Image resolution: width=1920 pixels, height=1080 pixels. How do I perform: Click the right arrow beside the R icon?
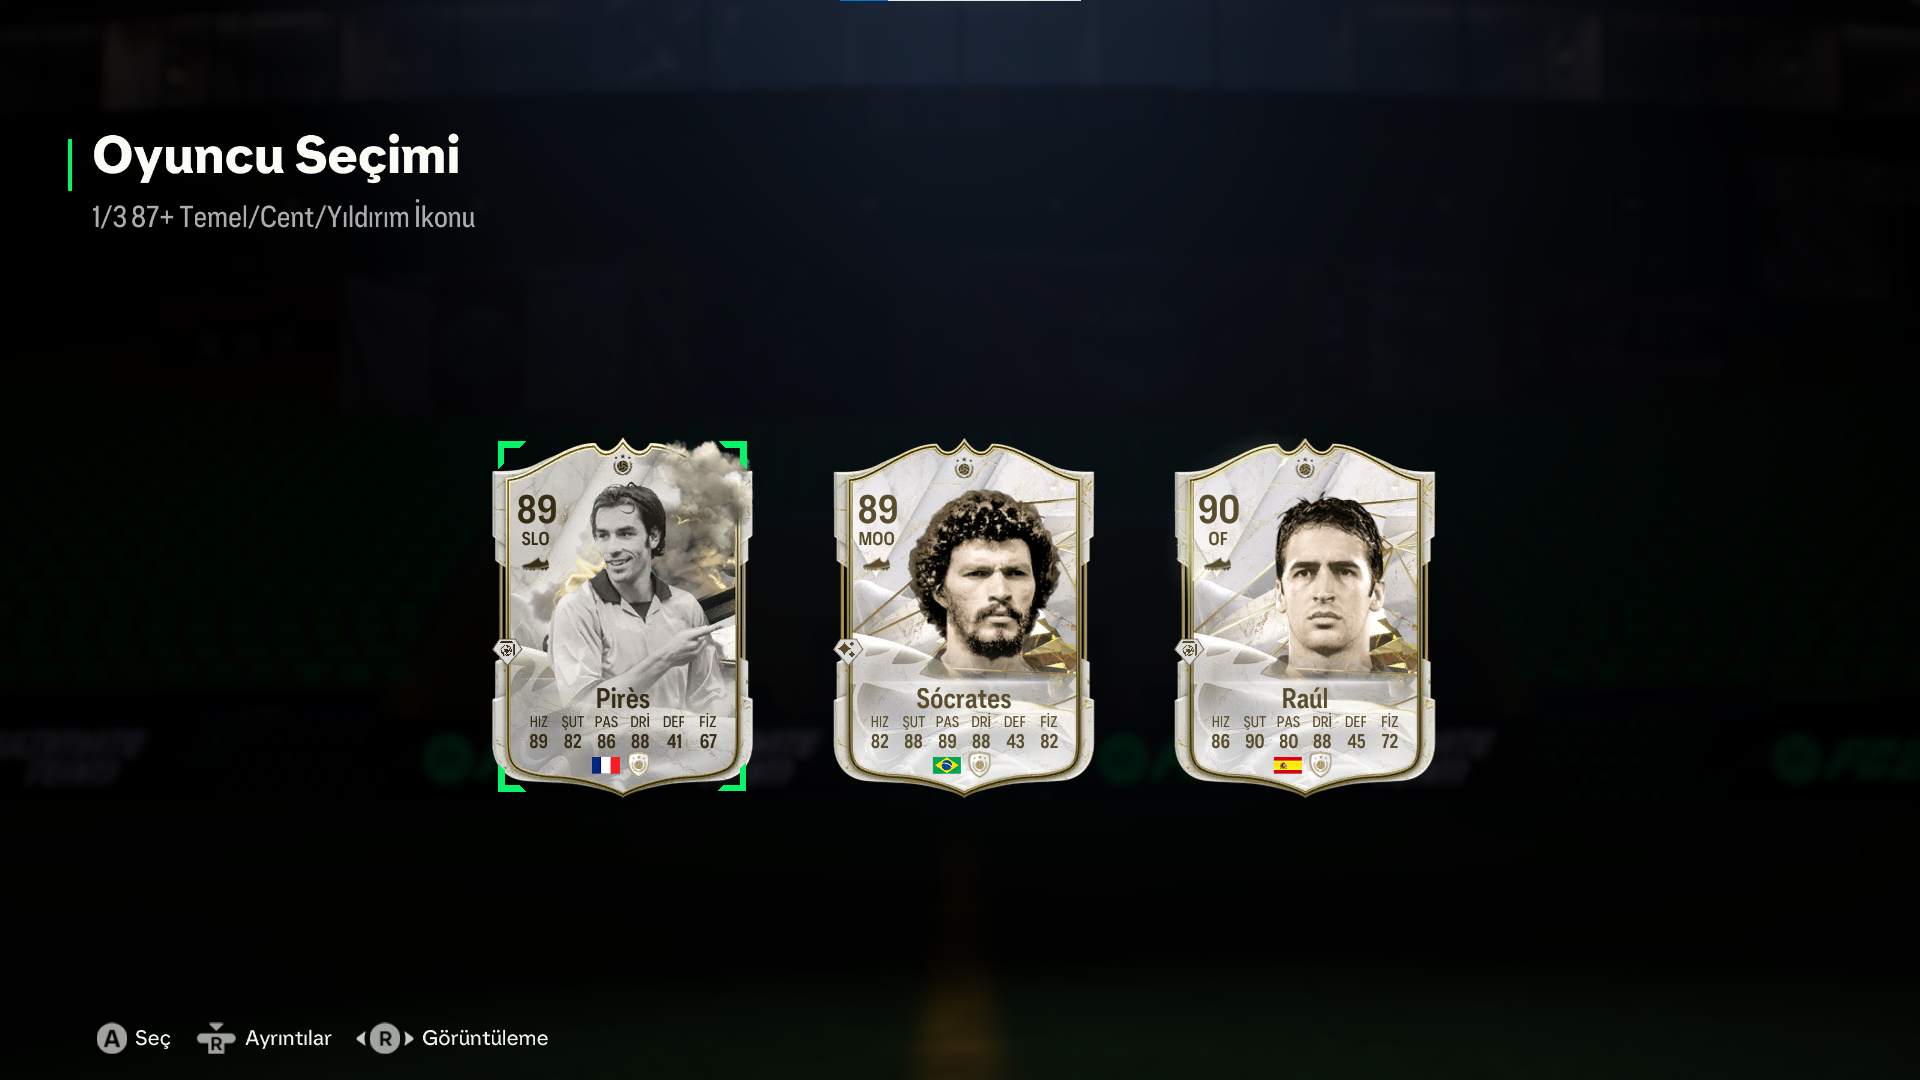(x=409, y=1038)
